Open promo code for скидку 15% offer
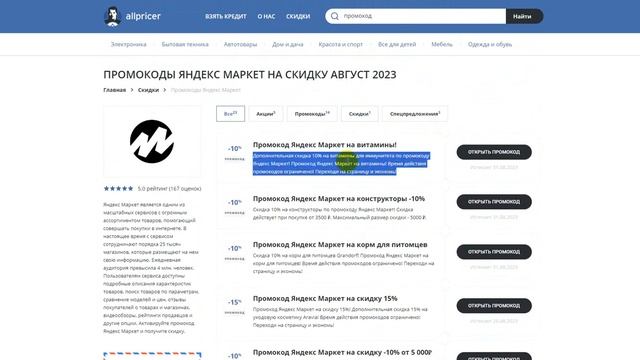The image size is (640, 360). (x=494, y=306)
